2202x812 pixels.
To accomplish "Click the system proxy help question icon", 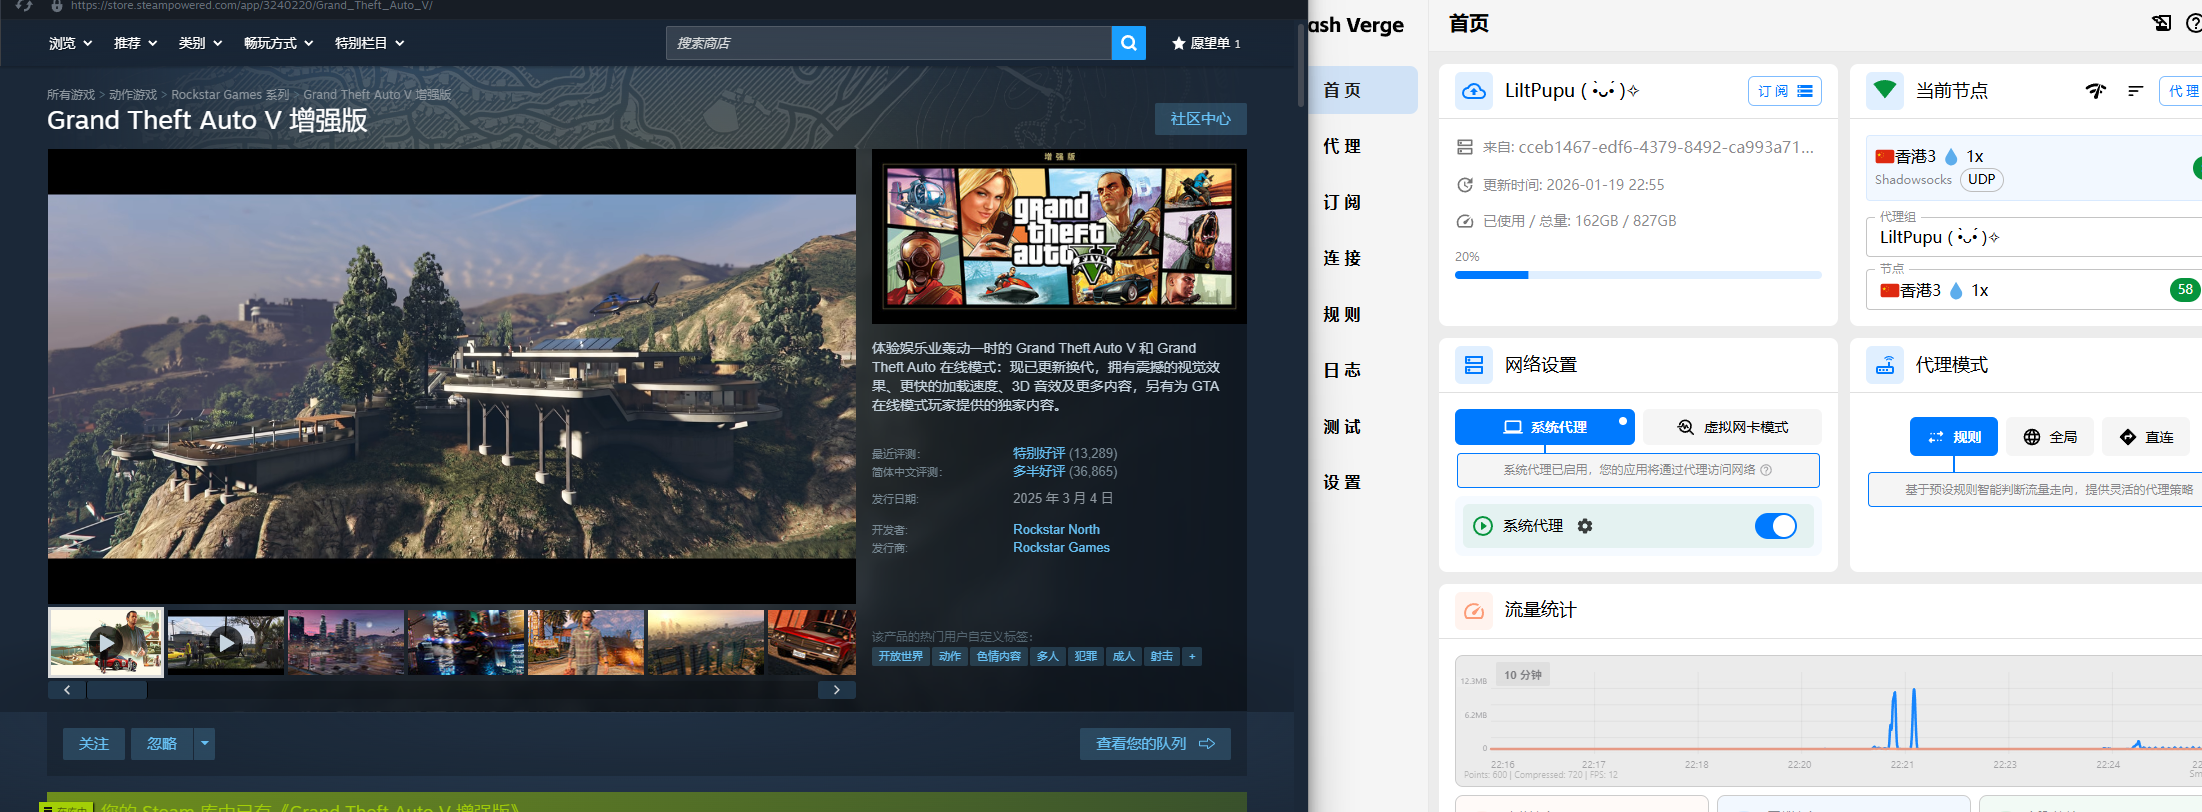I will point(1766,470).
